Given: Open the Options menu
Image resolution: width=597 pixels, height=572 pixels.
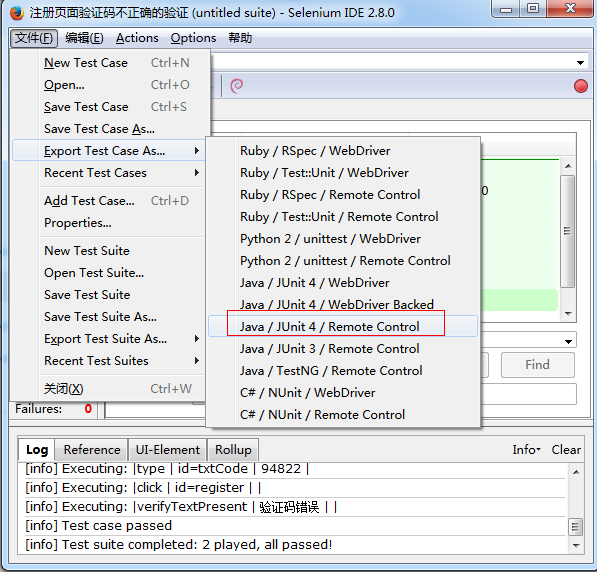Looking at the screenshot, I should [x=193, y=38].
